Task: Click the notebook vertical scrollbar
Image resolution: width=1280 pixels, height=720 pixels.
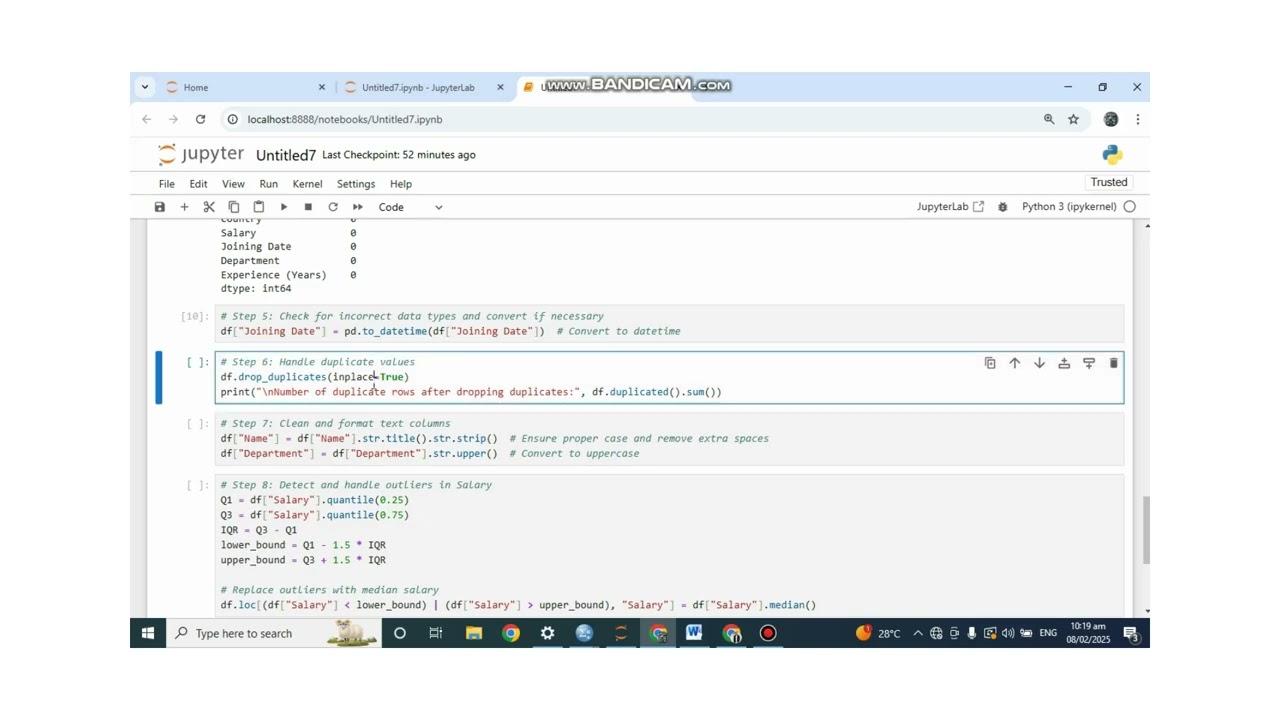Action: point(1146,530)
